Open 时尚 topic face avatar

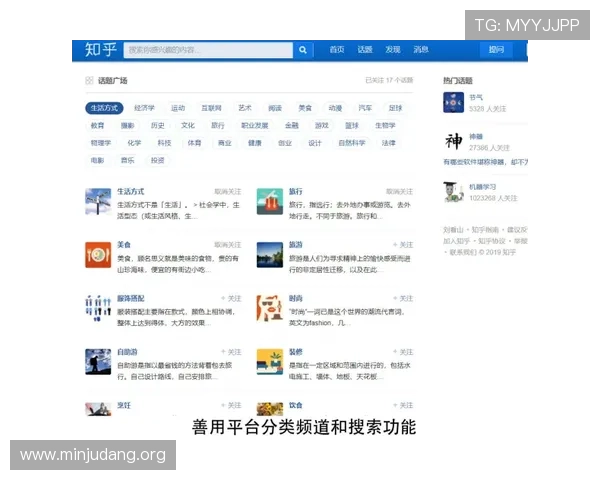point(270,308)
